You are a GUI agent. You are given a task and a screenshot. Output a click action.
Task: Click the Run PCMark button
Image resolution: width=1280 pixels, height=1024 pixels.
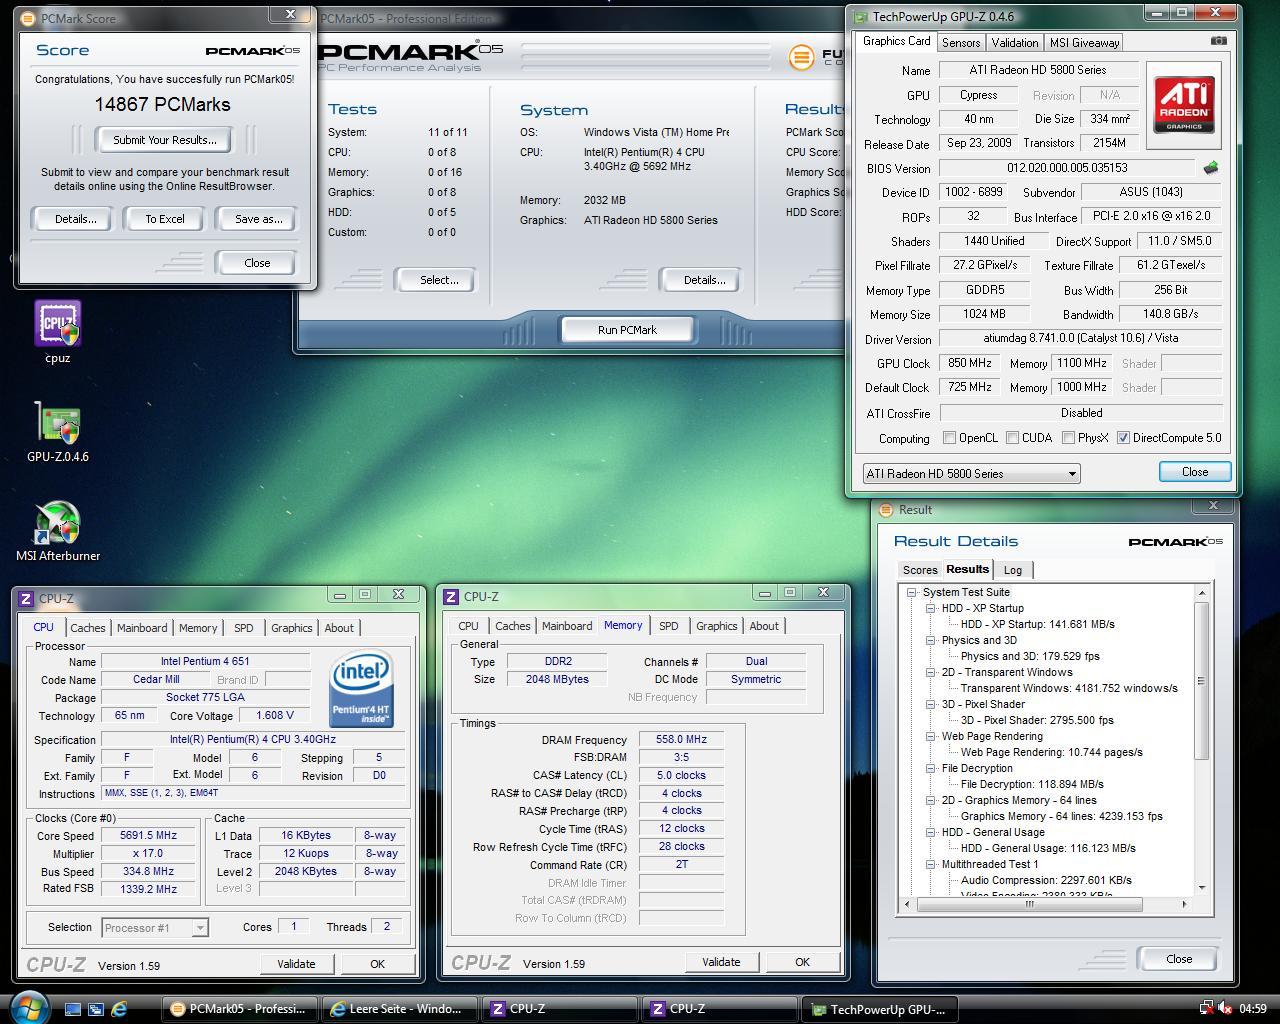(x=627, y=330)
